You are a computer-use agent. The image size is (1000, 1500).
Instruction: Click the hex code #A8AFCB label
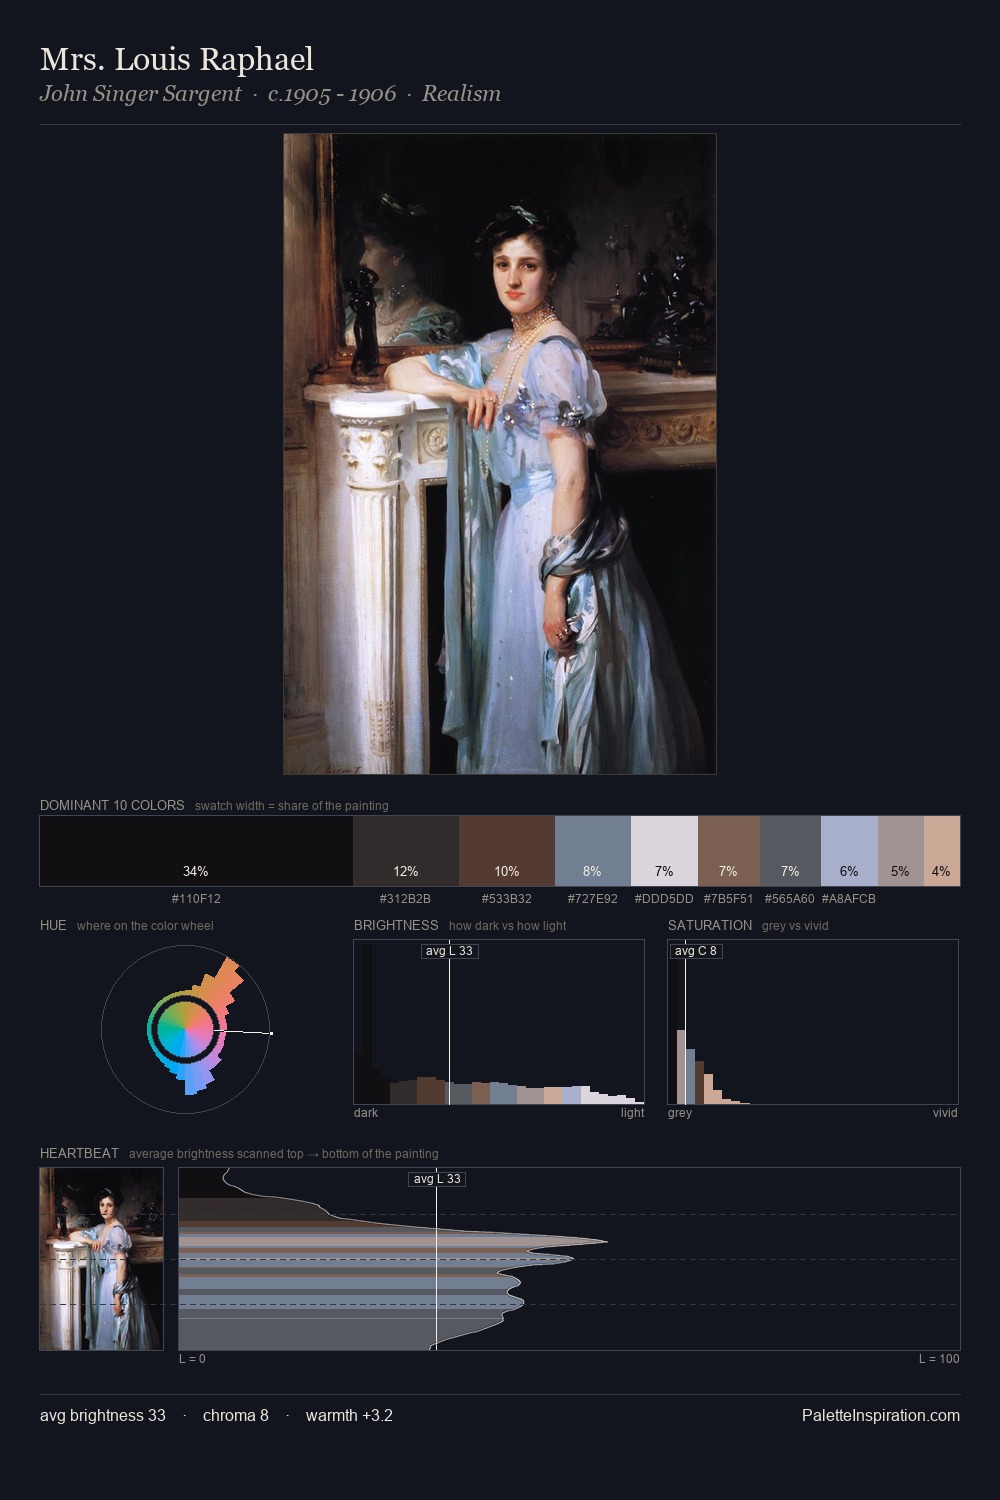click(848, 898)
